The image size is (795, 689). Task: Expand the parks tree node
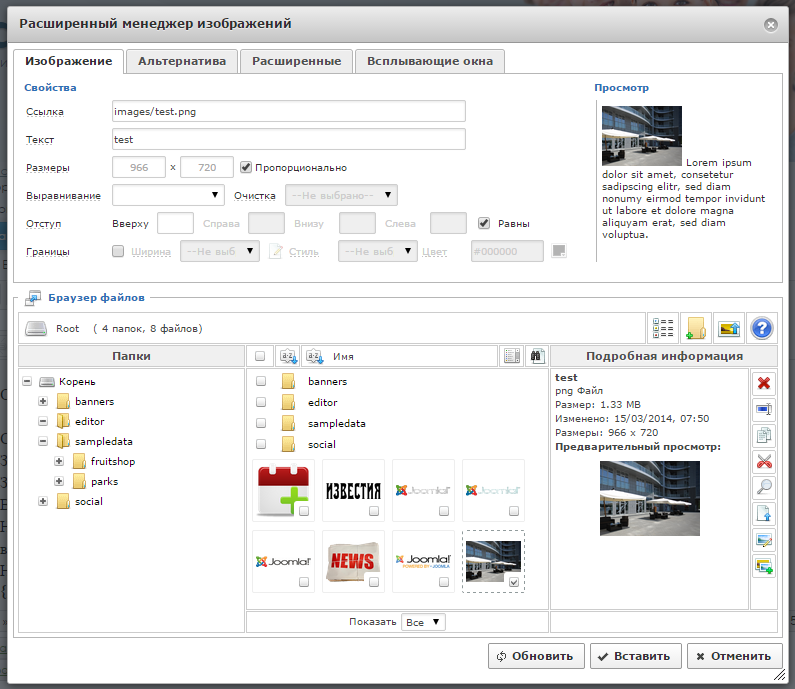tap(59, 481)
